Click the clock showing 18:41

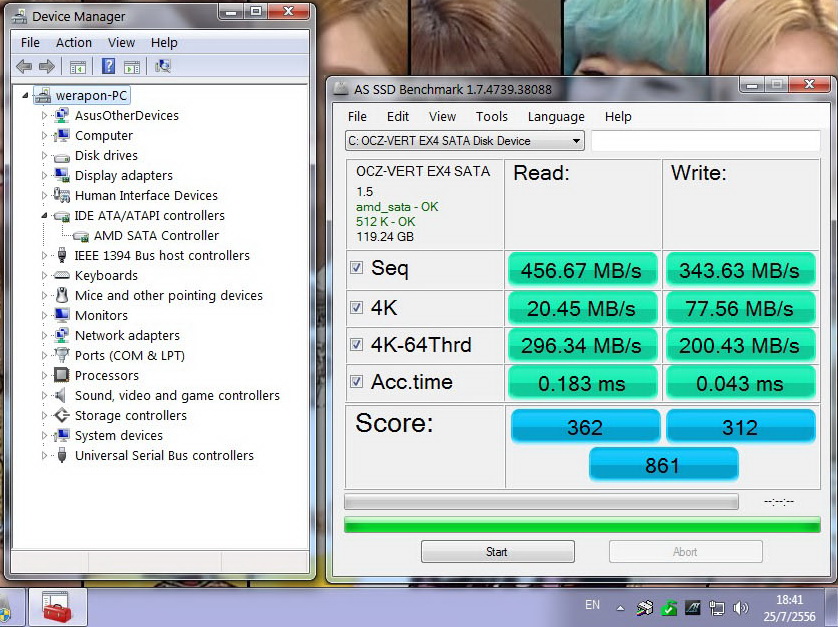pos(789,599)
